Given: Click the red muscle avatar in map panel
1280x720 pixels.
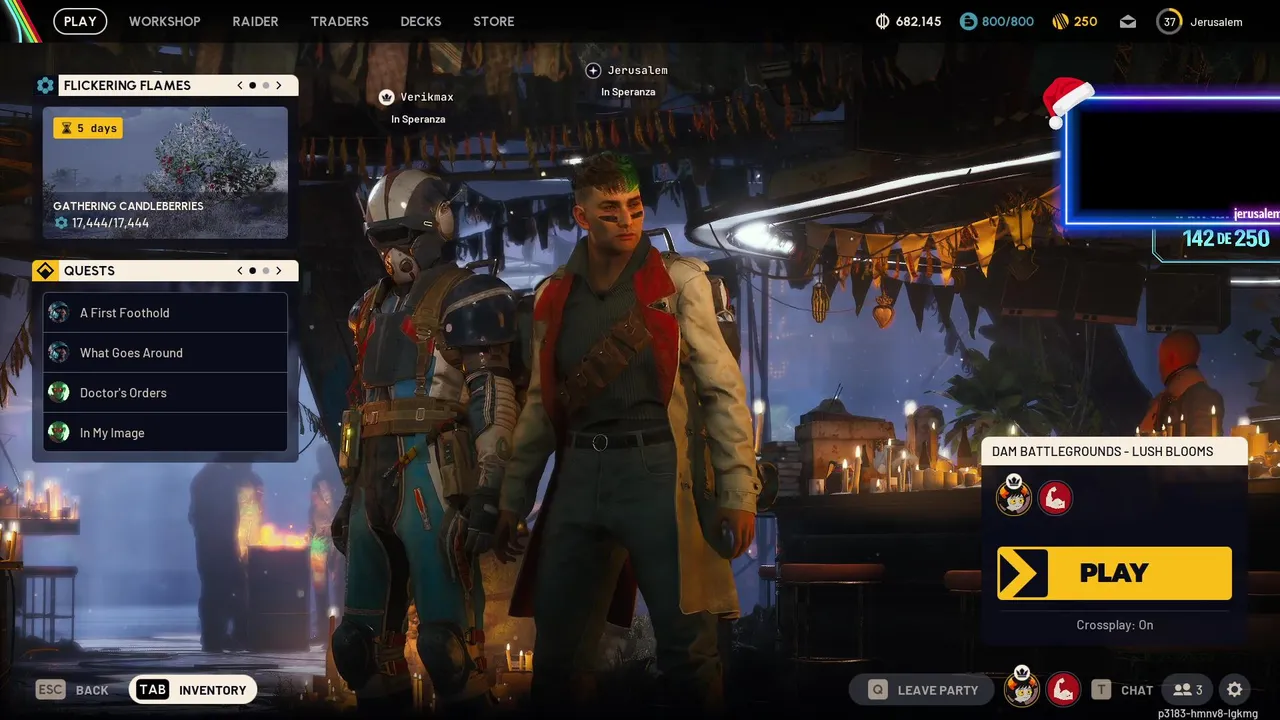Looking at the screenshot, I should tap(1055, 497).
